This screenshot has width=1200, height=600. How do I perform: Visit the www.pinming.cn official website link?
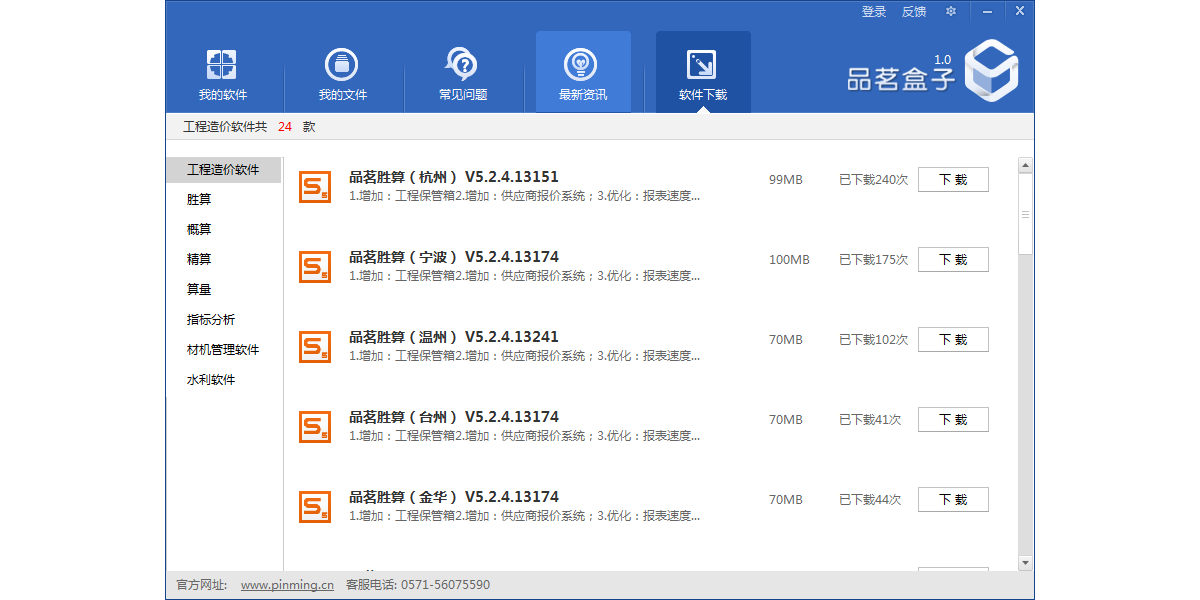point(287,585)
